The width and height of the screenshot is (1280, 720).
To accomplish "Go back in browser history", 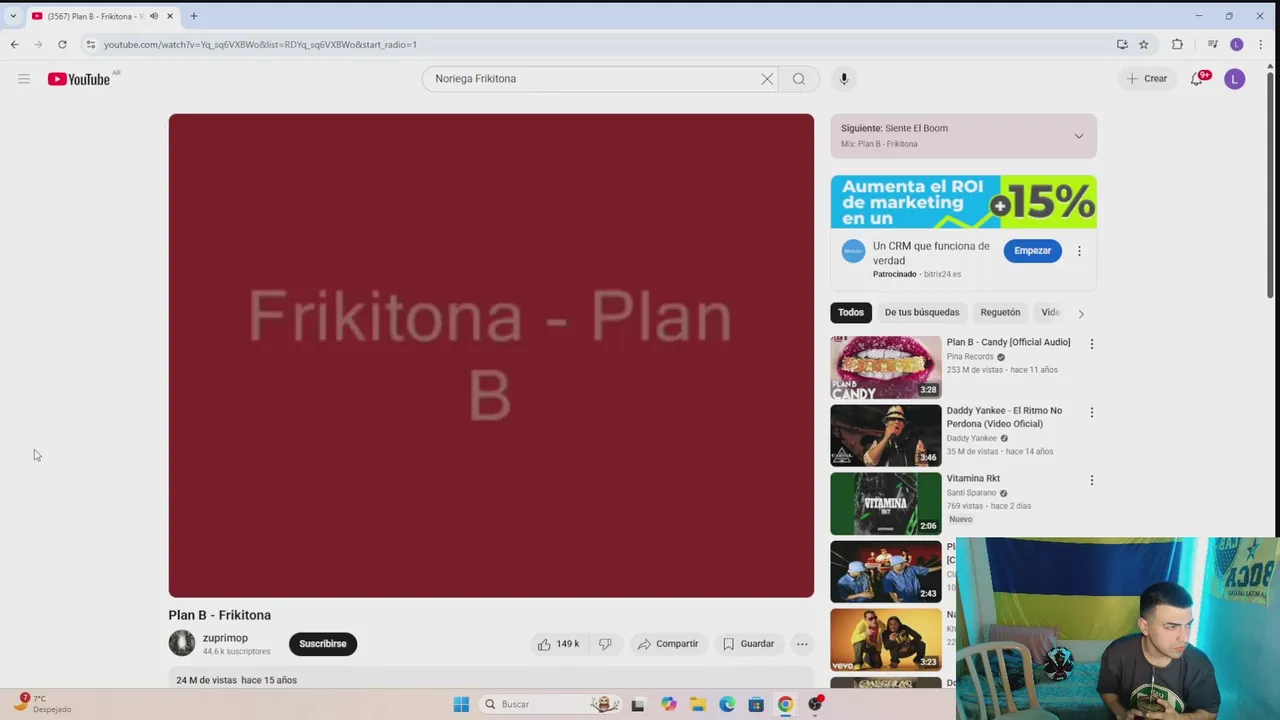I will tap(14, 44).
